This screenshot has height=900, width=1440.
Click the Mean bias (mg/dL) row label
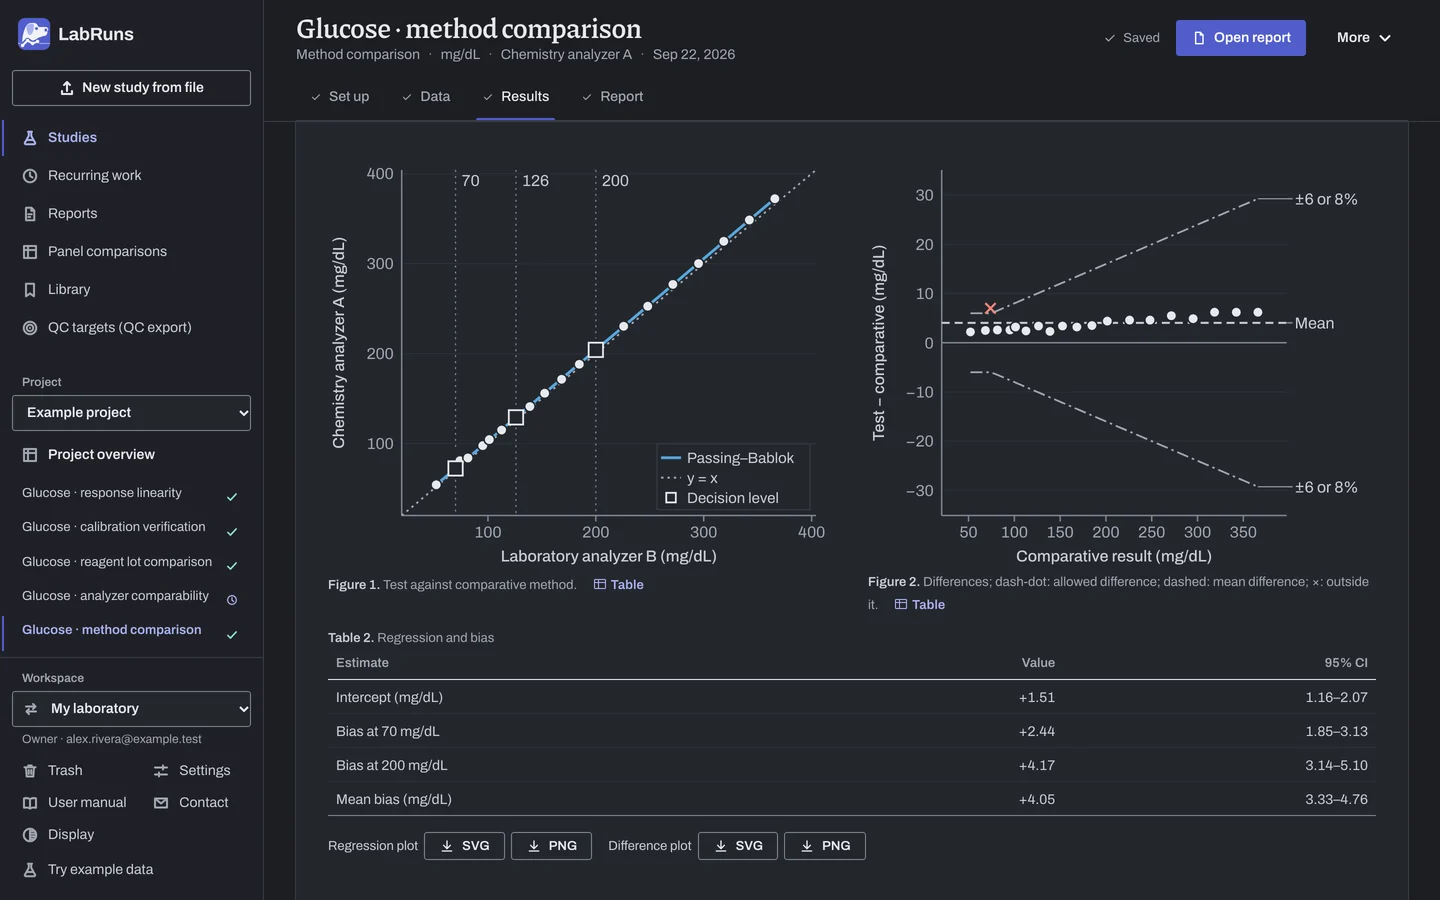pyautogui.click(x=394, y=799)
